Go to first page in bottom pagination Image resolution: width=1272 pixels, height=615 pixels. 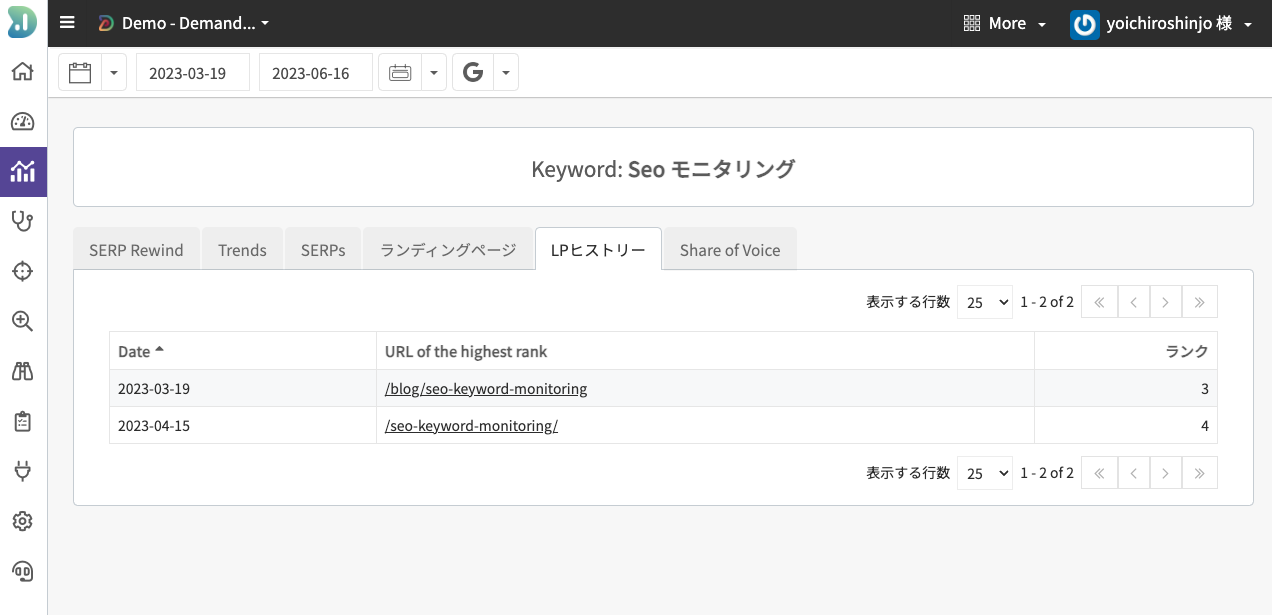[1099, 473]
